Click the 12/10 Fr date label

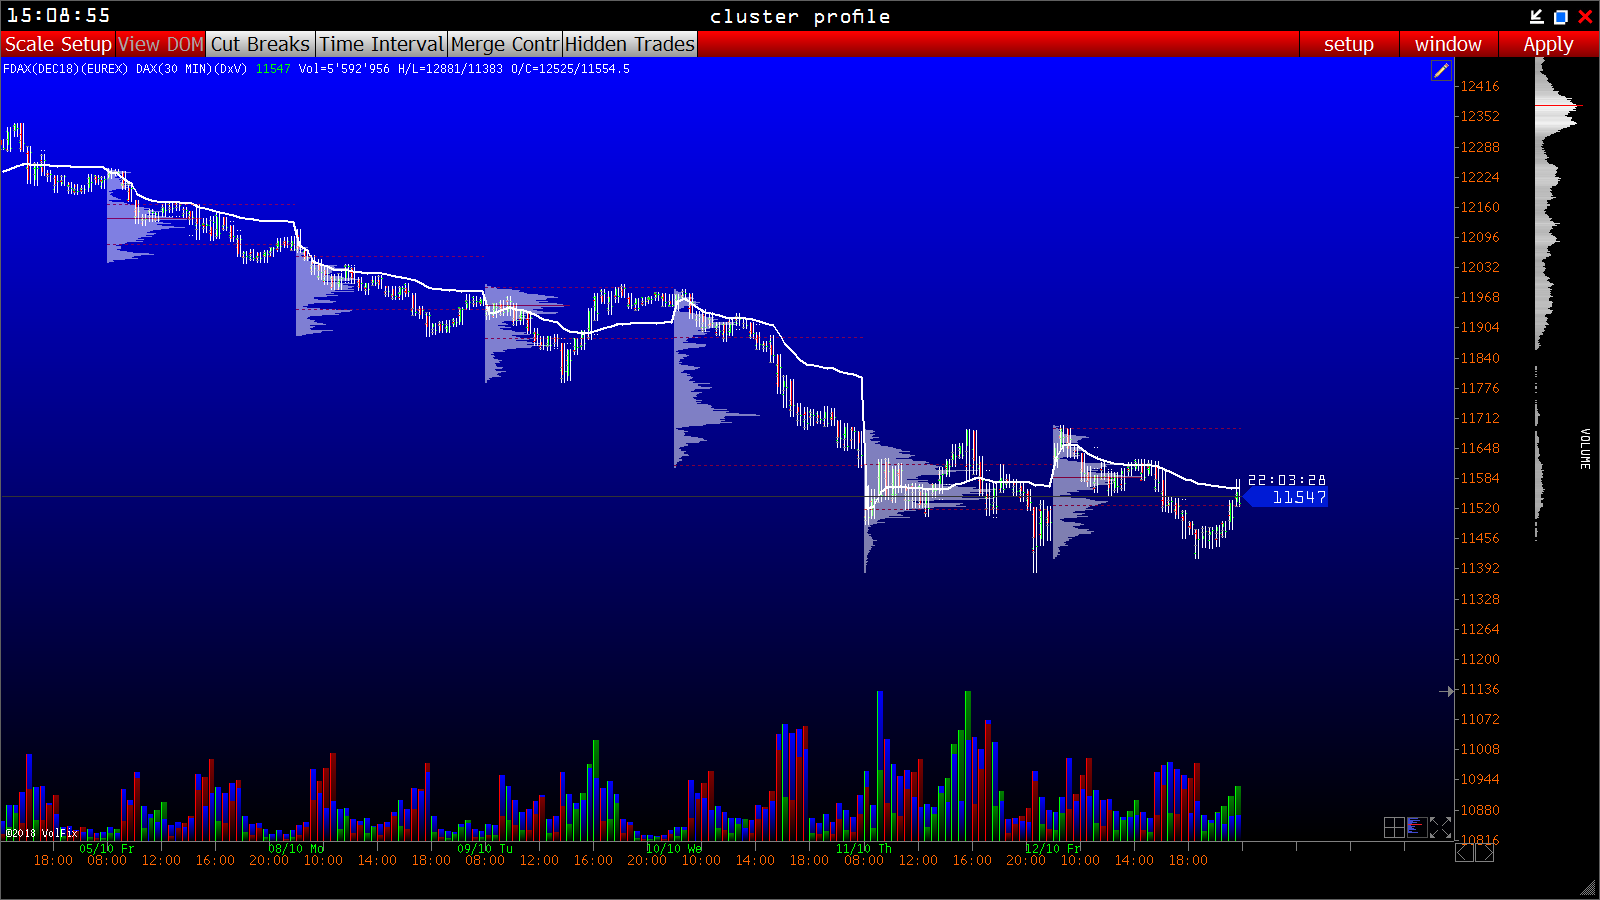pos(1053,849)
